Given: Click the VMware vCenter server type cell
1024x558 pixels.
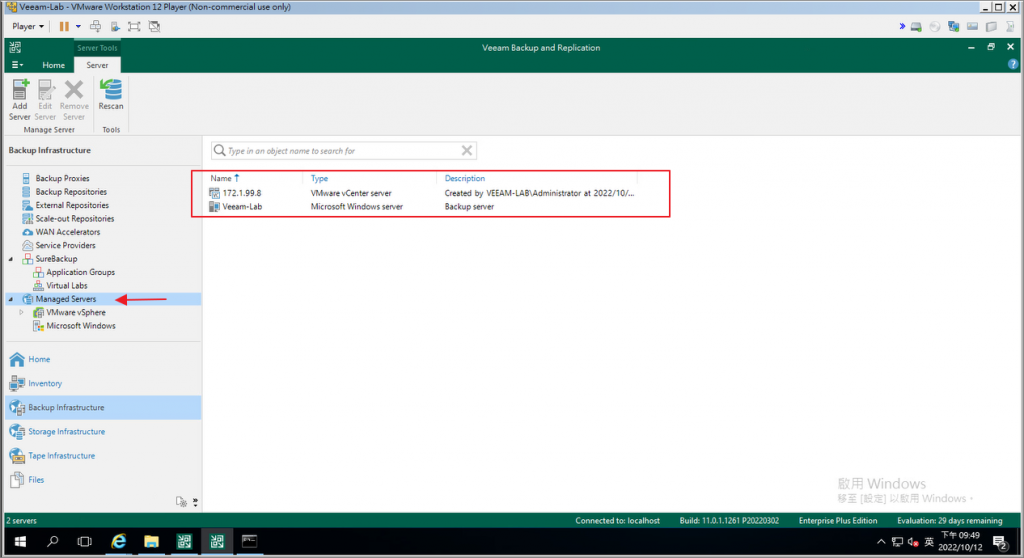Looking at the screenshot, I should pyautogui.click(x=351, y=193).
